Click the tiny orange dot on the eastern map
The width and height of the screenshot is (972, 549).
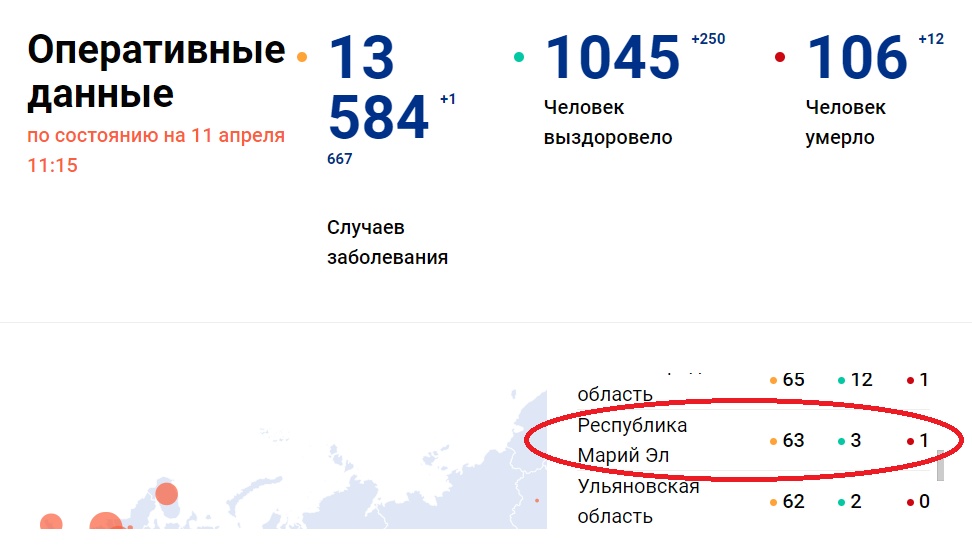coord(537,500)
